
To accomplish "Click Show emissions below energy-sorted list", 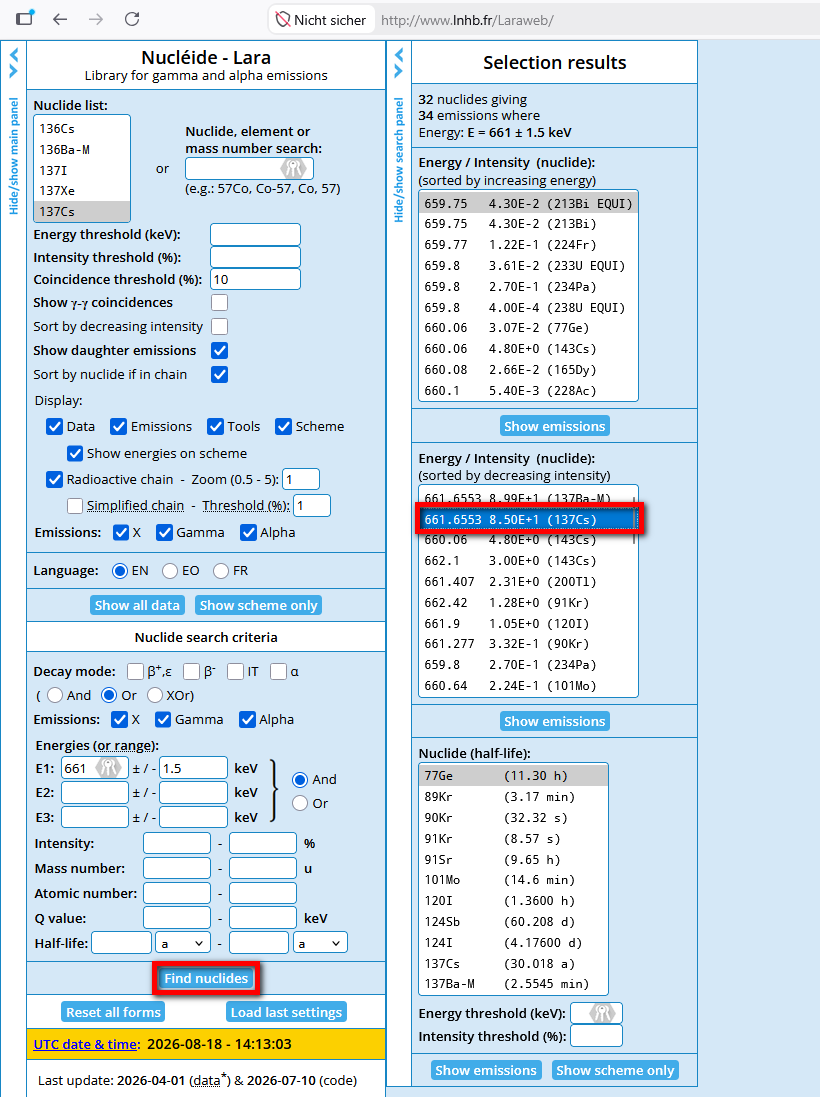I will (x=555, y=426).
